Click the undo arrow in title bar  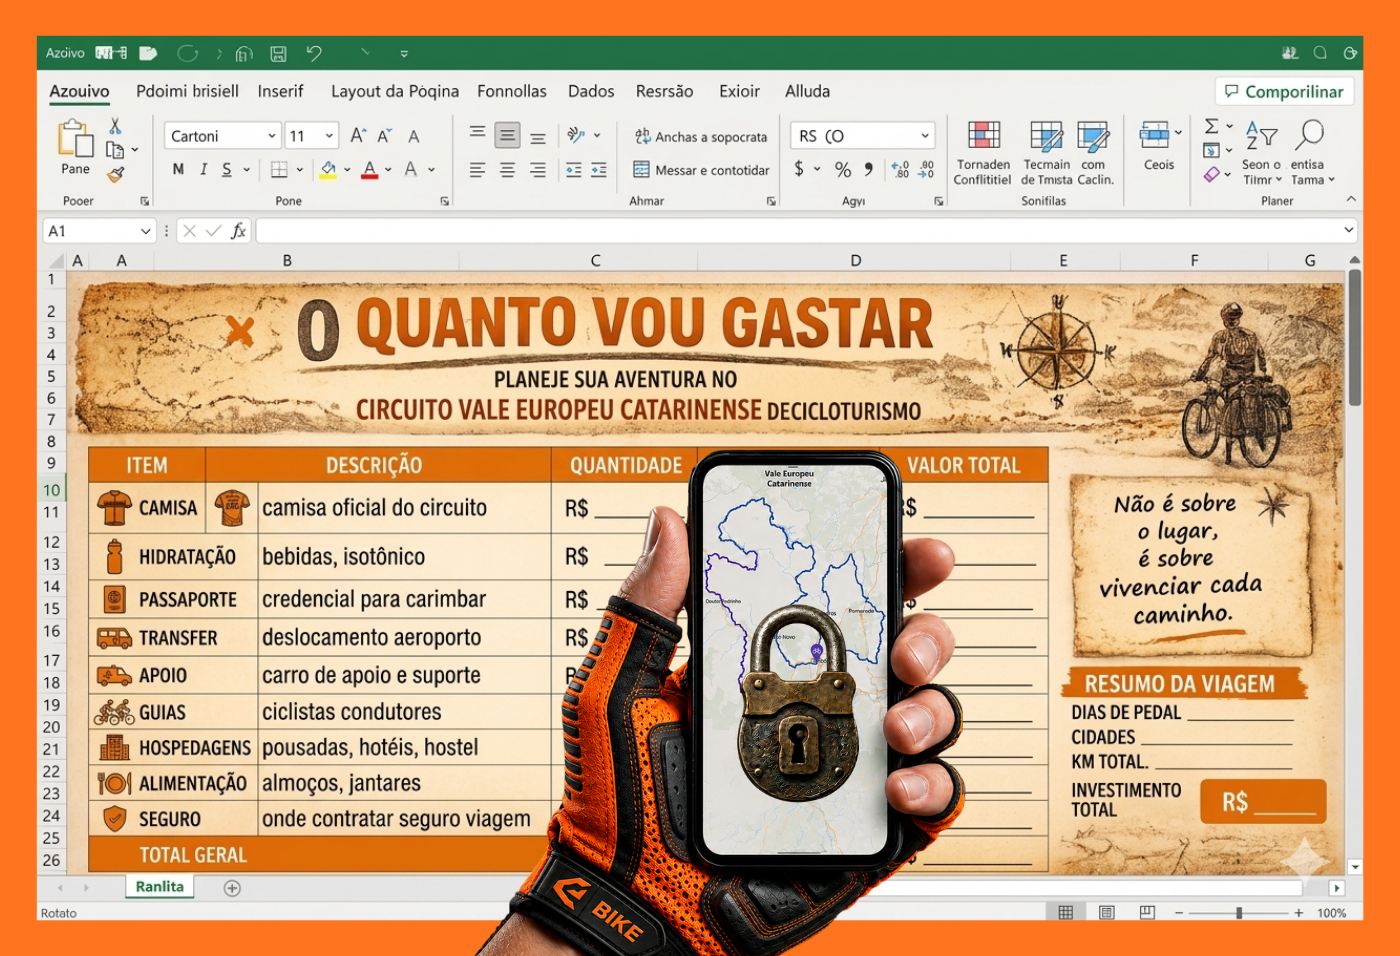point(314,53)
